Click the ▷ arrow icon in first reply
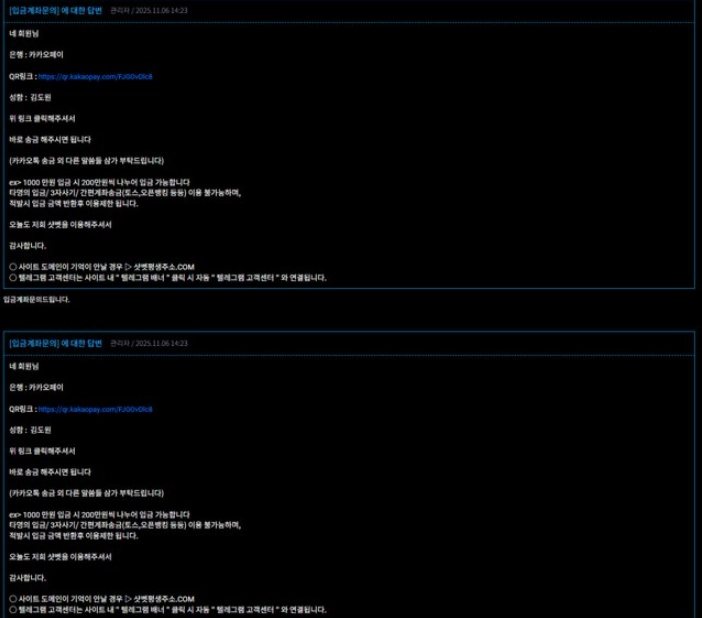Screen dimensions: 702x618 point(129,267)
